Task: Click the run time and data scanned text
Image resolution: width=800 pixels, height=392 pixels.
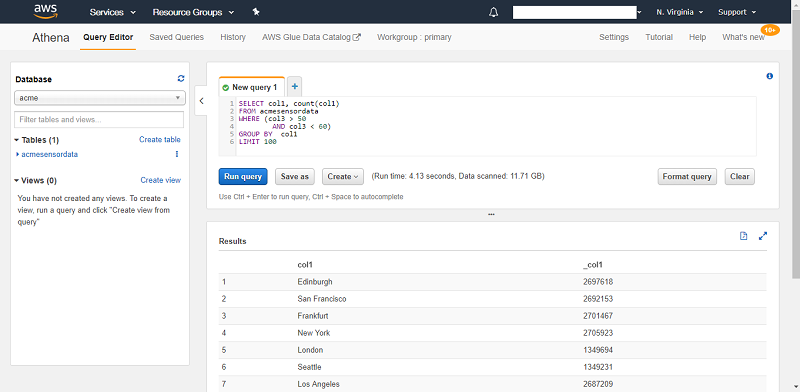Action: (458, 176)
